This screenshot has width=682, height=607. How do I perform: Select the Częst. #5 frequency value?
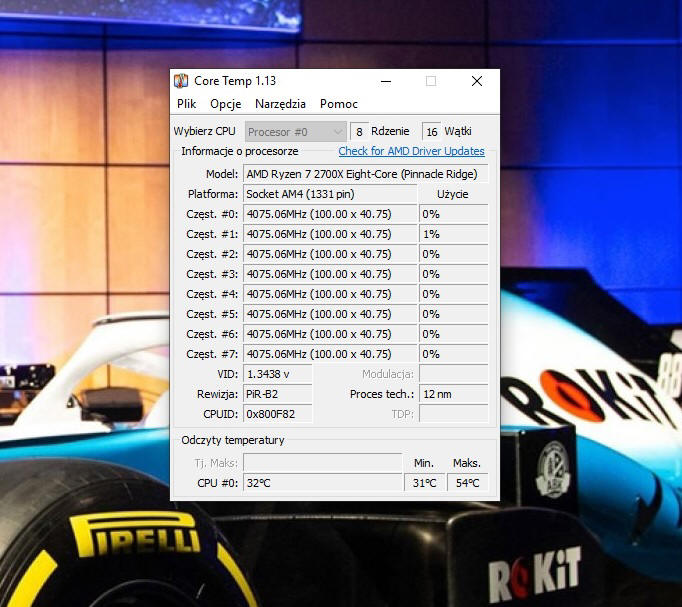(330, 314)
